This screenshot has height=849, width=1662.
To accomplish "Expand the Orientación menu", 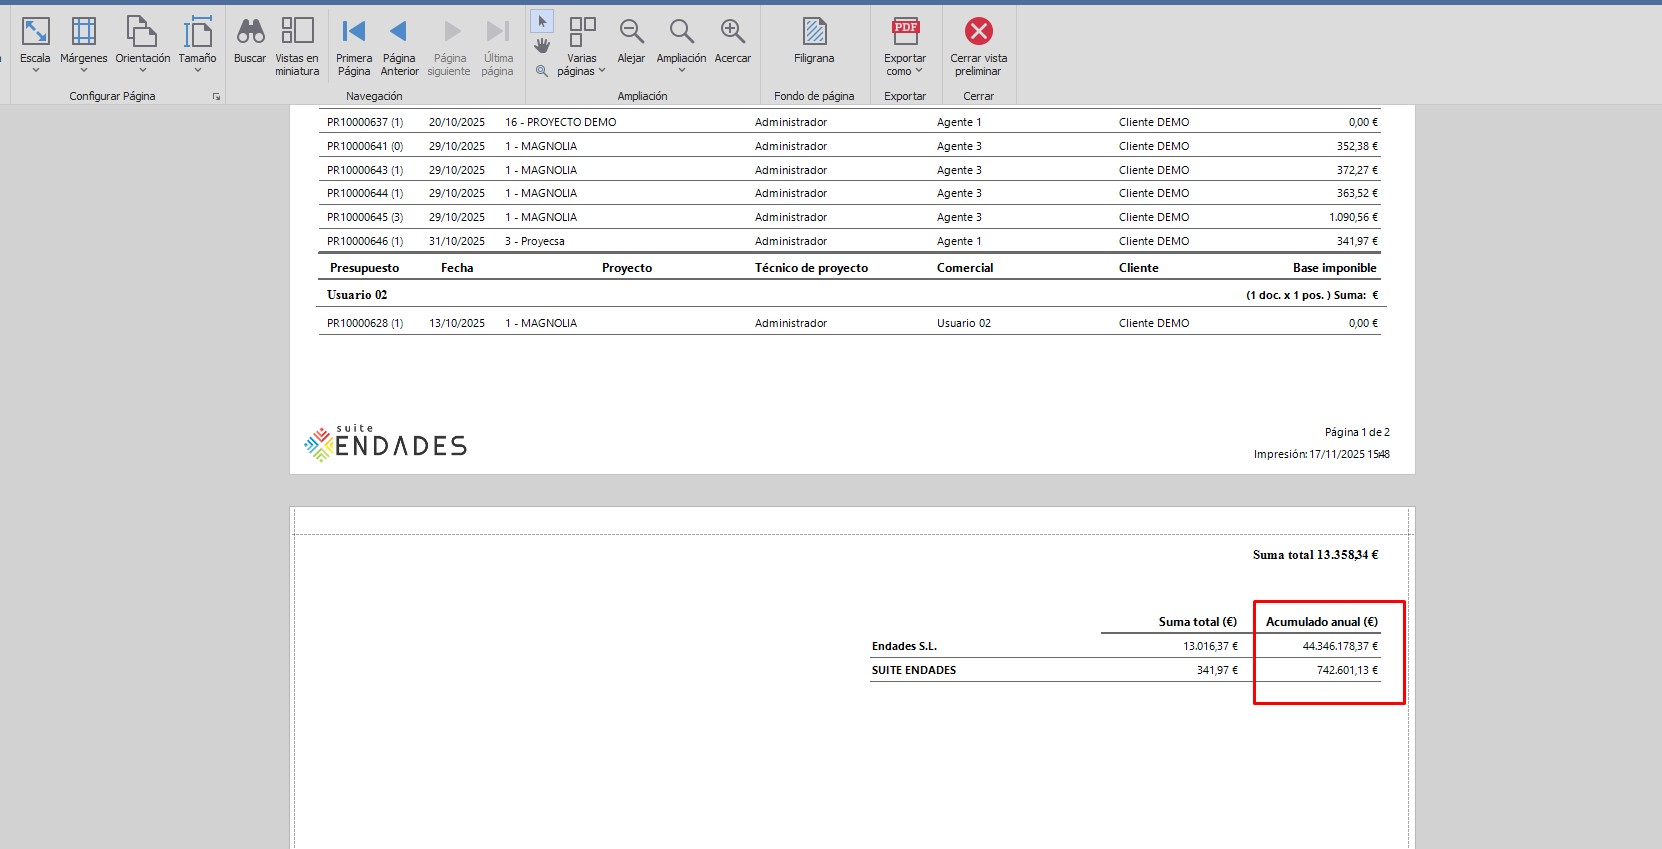I will [x=142, y=43].
